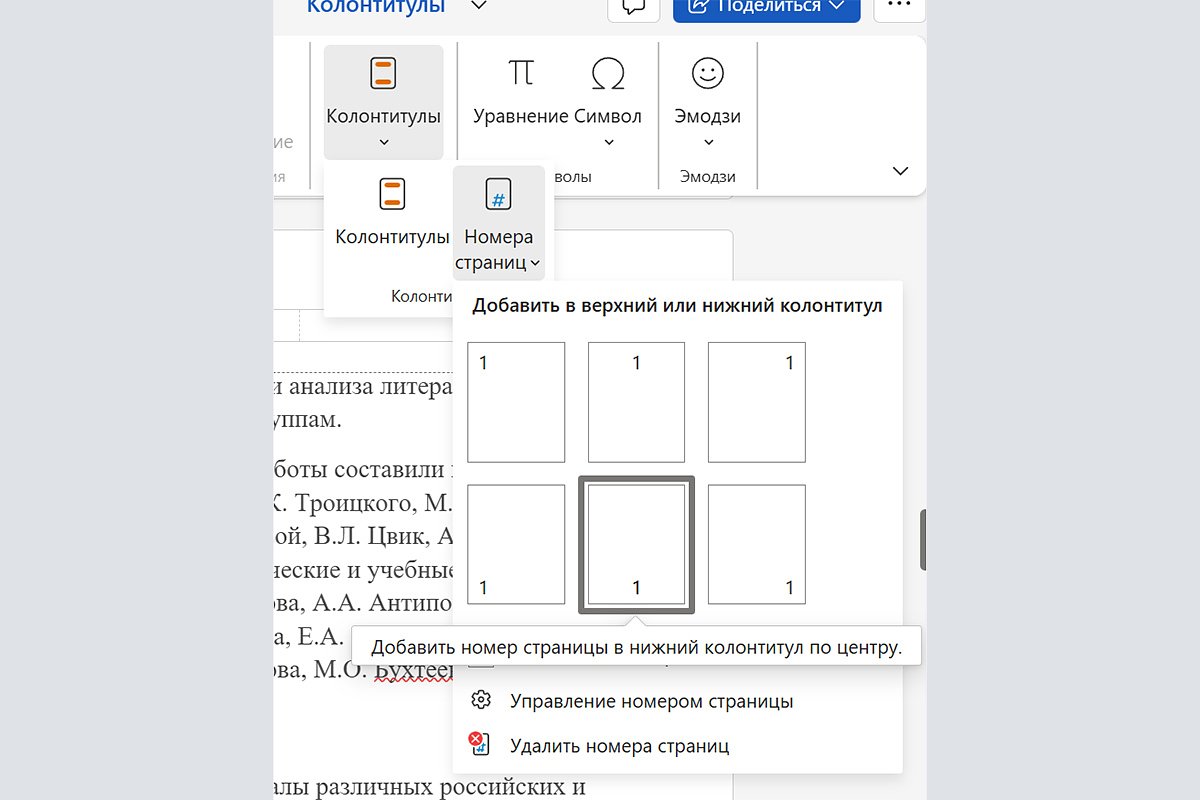Screen dimensions: 1200x800
Task: Click the gear icon for page number management
Action: point(481,701)
